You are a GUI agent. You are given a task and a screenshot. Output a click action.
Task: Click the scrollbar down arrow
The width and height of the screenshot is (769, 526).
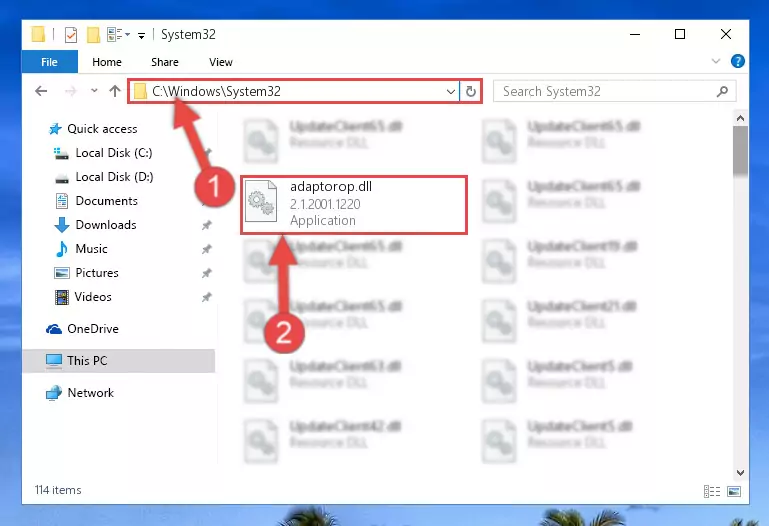tap(741, 473)
